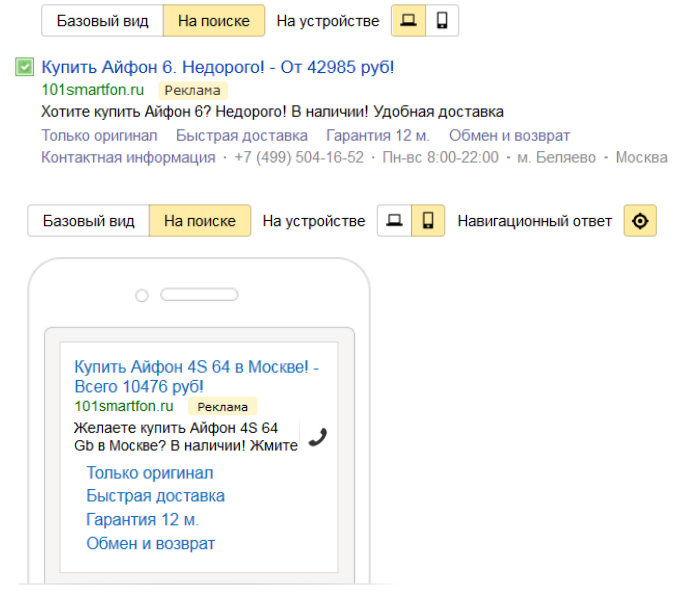The image size is (683, 592).
Task: Select mobile device icon in lower preview bar
Action: point(428,221)
